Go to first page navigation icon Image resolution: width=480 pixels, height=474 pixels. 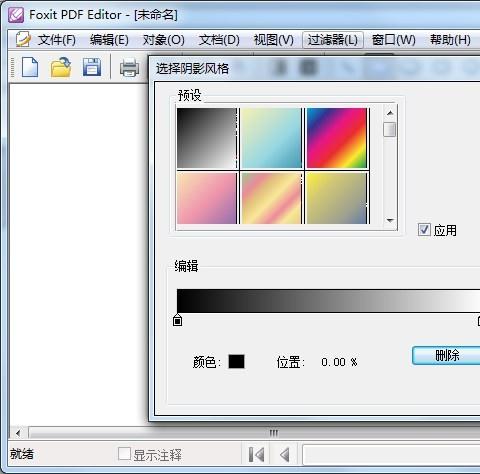(x=256, y=455)
